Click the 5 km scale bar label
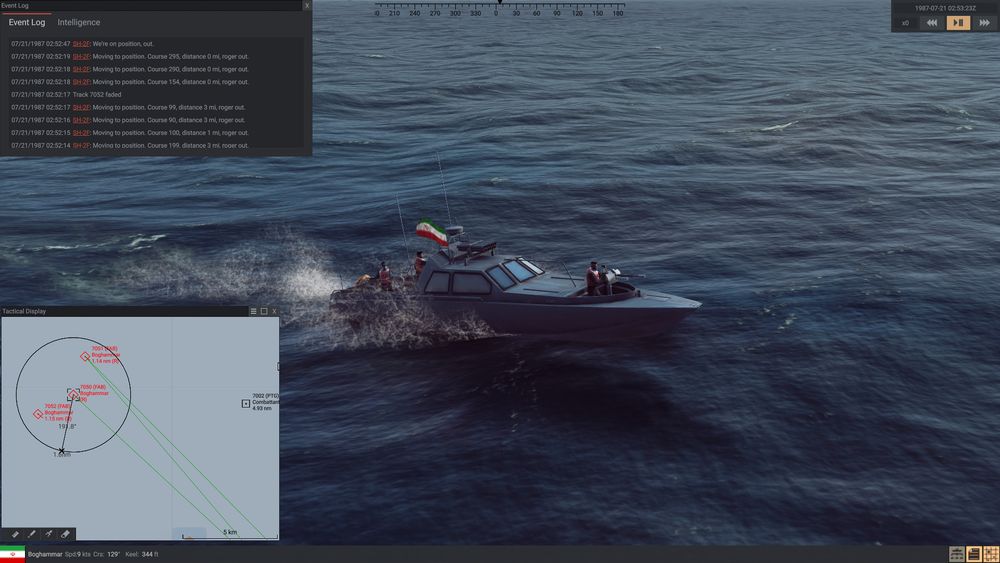This screenshot has height=563, width=1000. [x=230, y=532]
